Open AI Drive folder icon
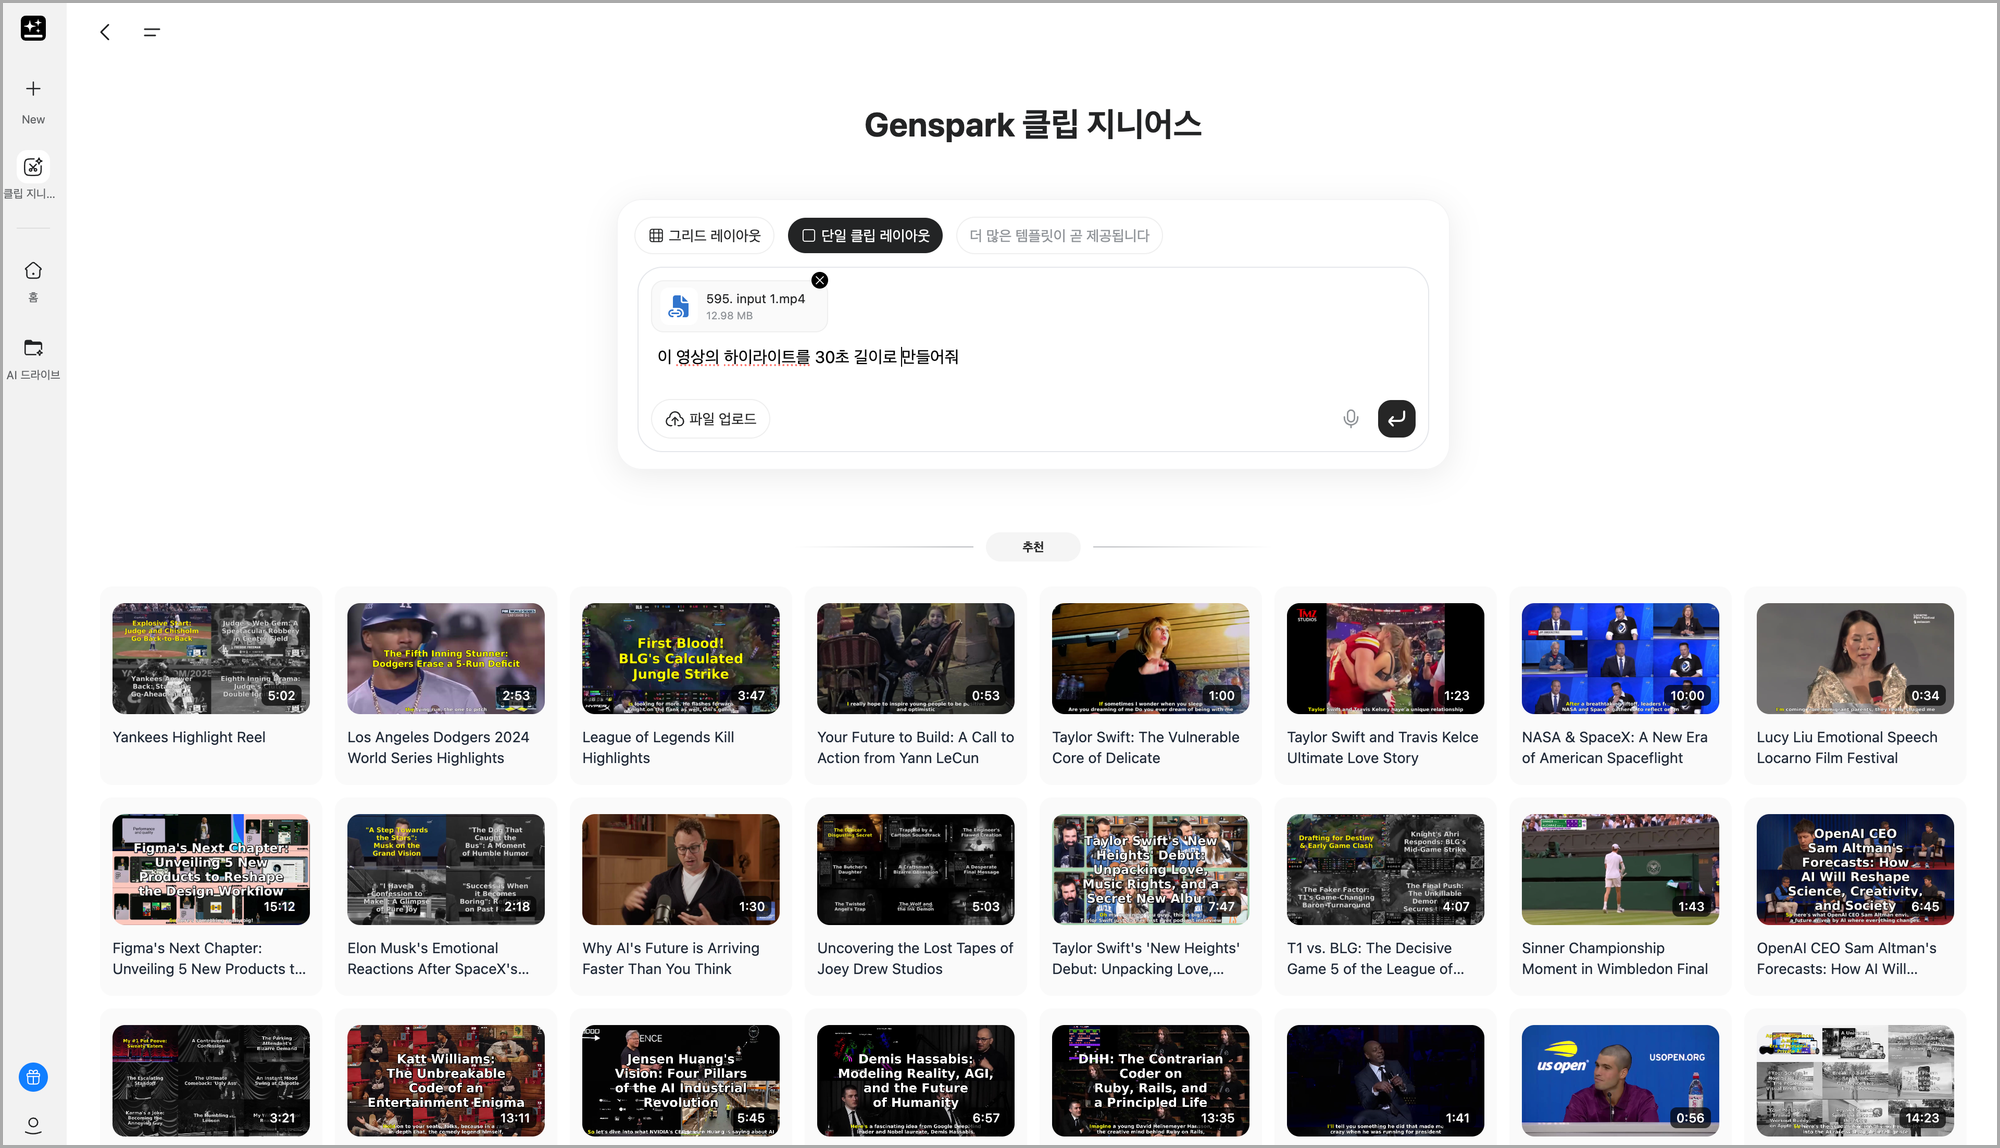The image size is (2000, 1148). (33, 347)
